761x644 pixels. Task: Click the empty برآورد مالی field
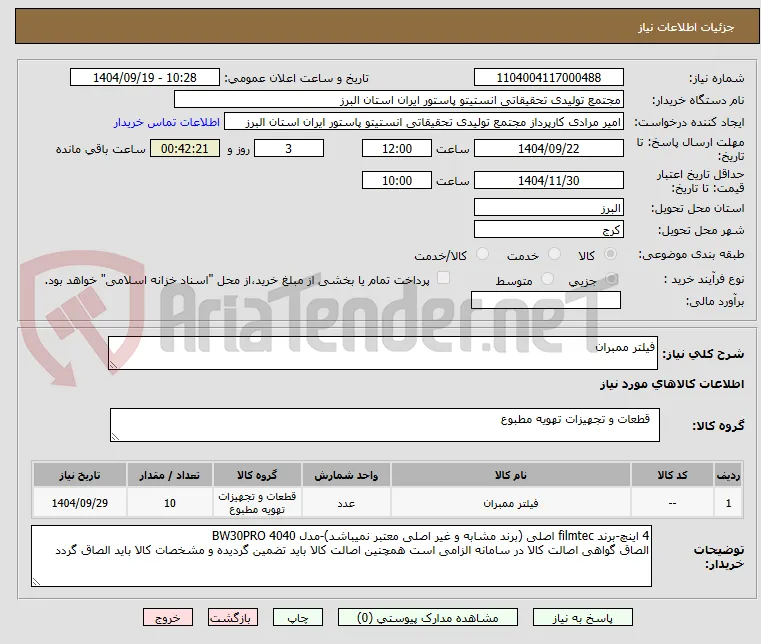coord(546,300)
